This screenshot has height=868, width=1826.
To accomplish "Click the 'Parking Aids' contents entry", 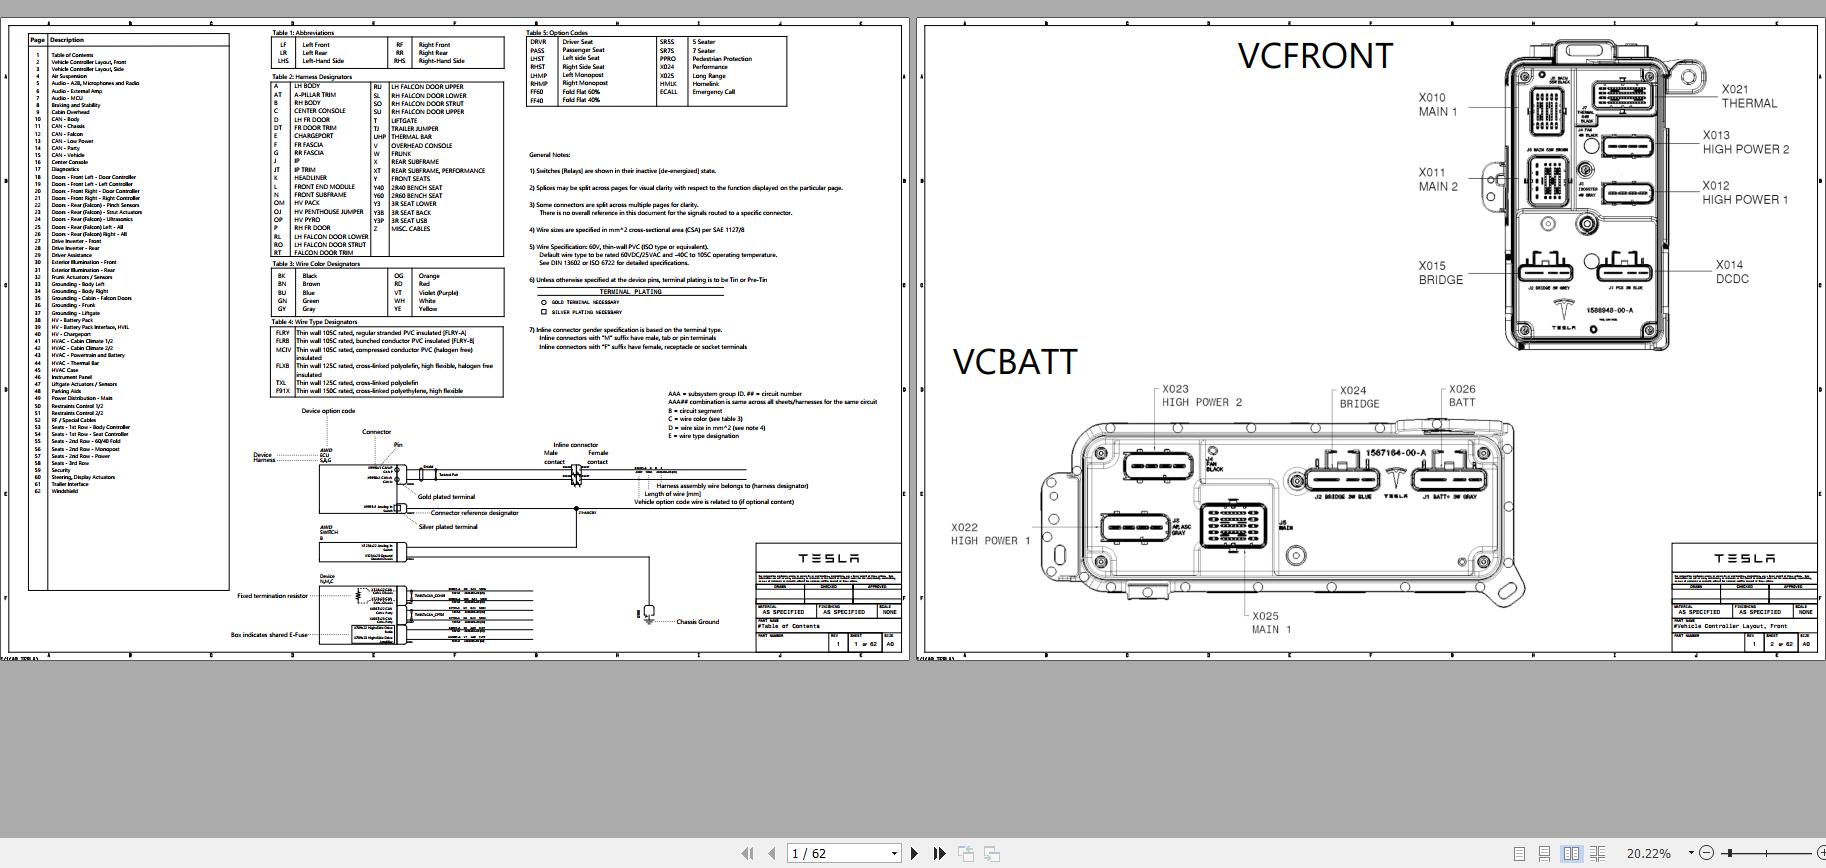I will pos(66,391).
